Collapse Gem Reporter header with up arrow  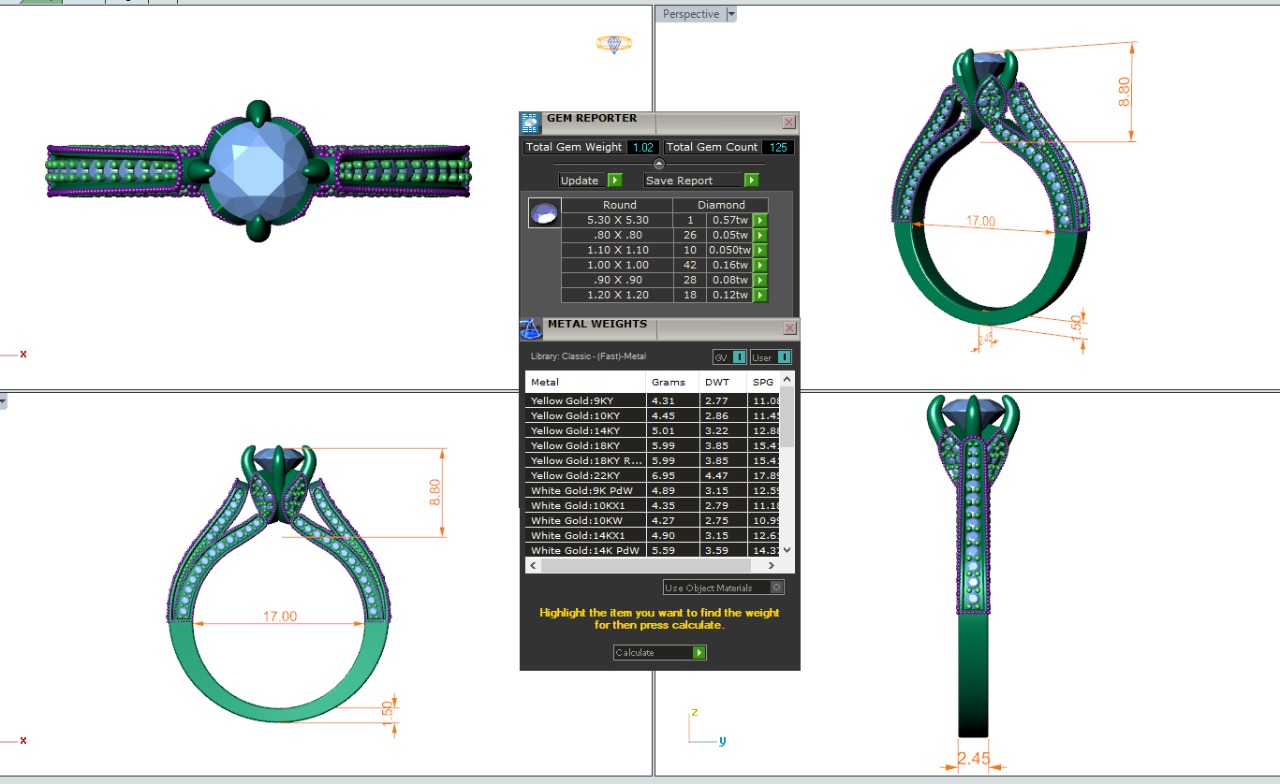659,164
